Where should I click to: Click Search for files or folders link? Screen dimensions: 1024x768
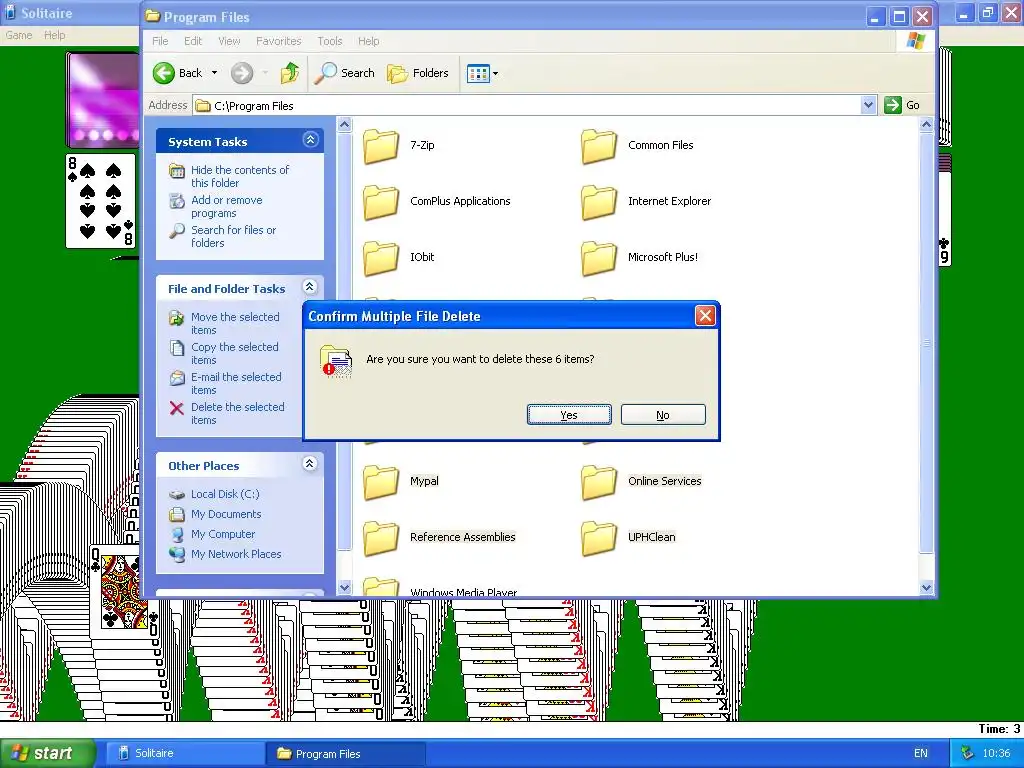tap(233, 236)
